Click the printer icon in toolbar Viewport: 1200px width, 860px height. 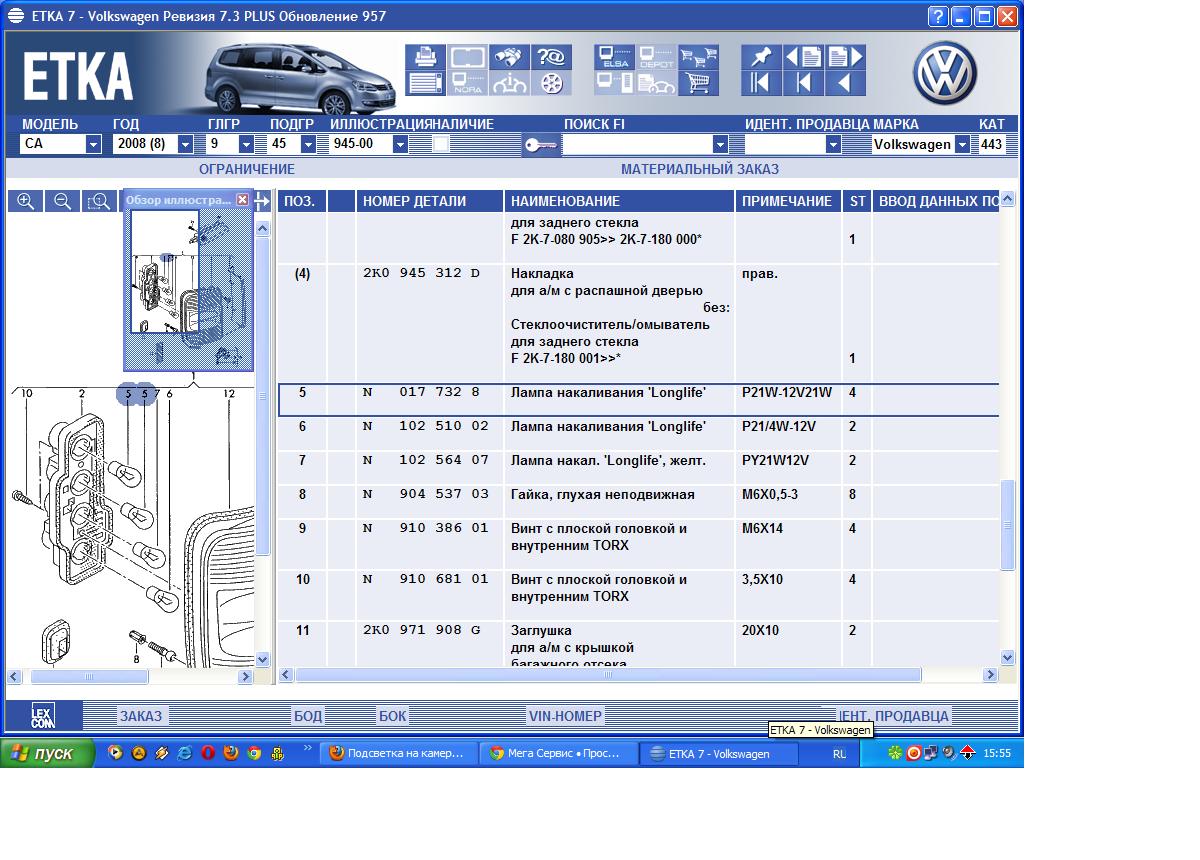pyautogui.click(x=425, y=57)
